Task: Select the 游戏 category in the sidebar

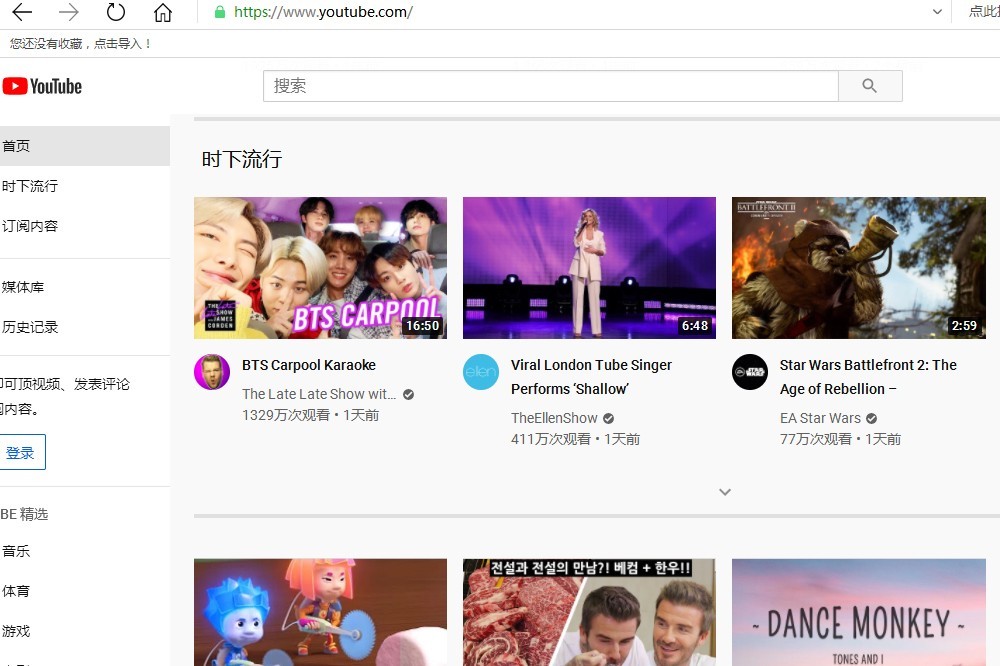Action: click(16, 630)
